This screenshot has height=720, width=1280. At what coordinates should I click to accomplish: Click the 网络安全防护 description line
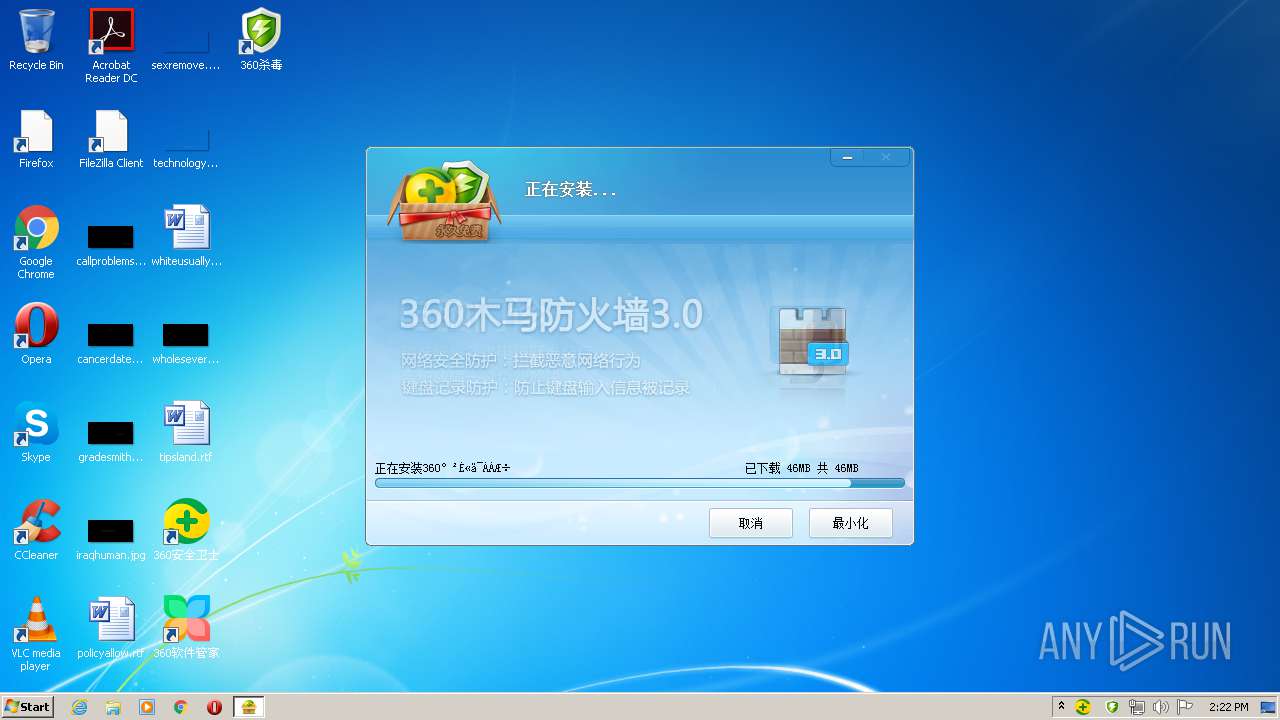[521, 360]
